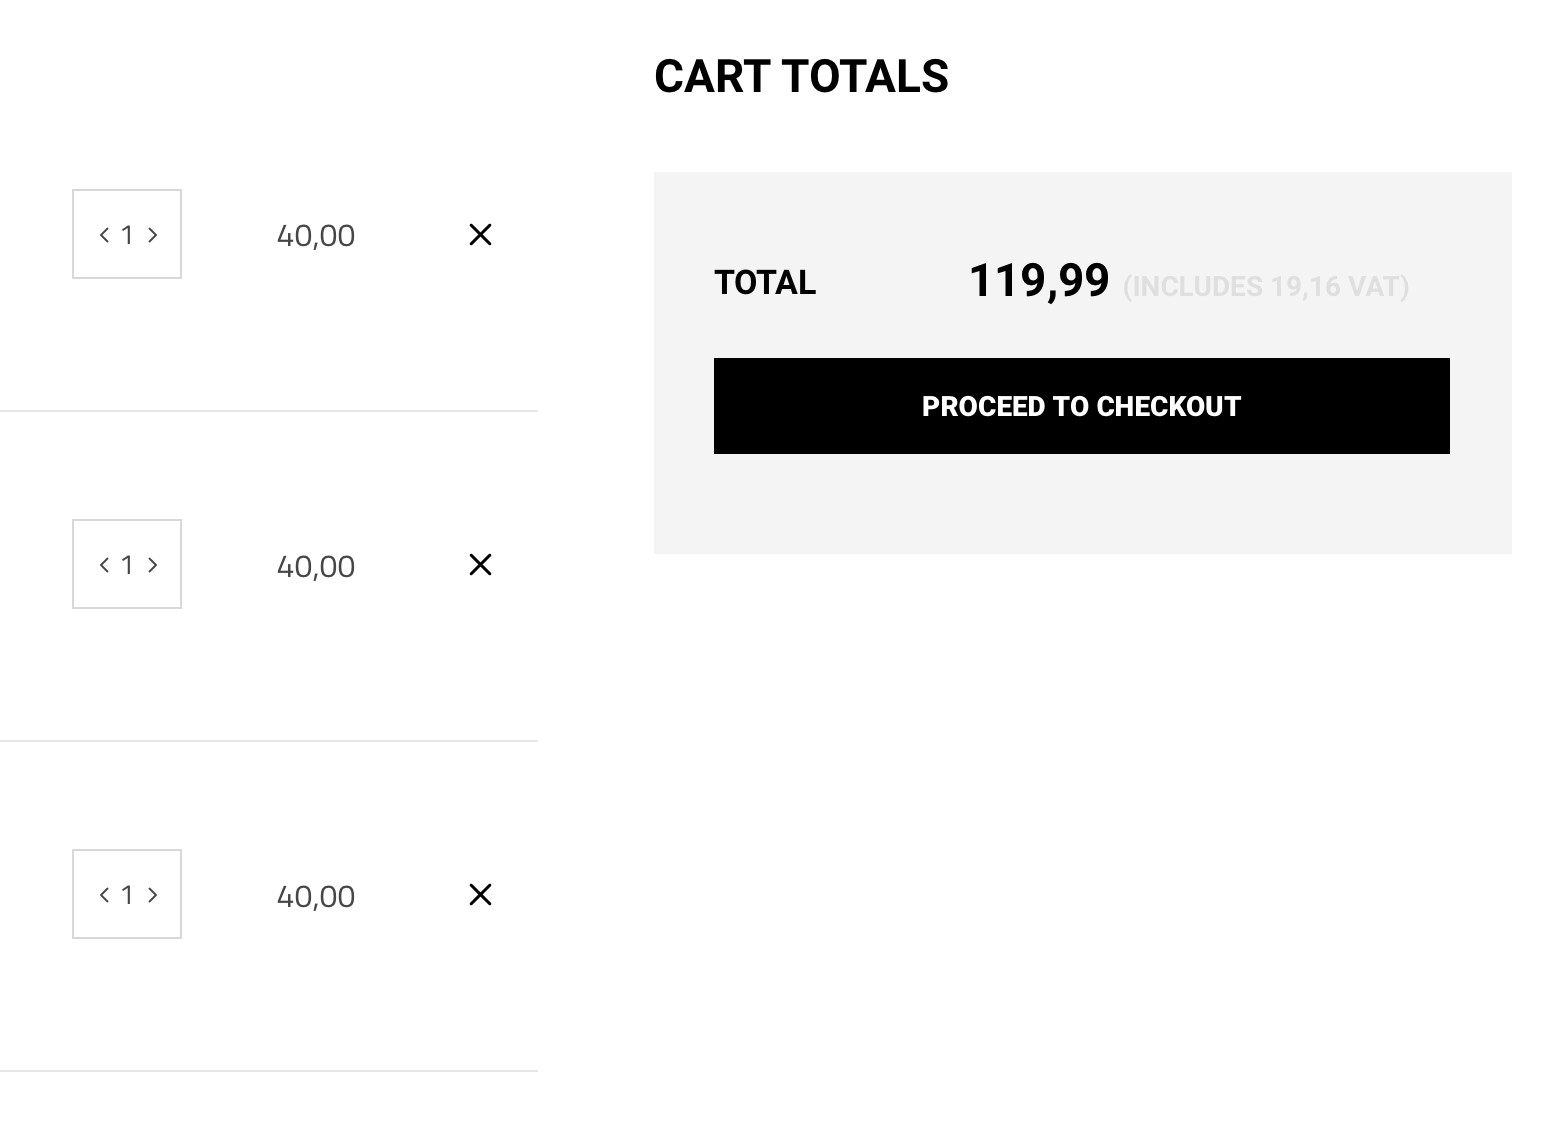Click the Total label in cart totals box
Screen dimensions: 1544x1122
coord(764,283)
